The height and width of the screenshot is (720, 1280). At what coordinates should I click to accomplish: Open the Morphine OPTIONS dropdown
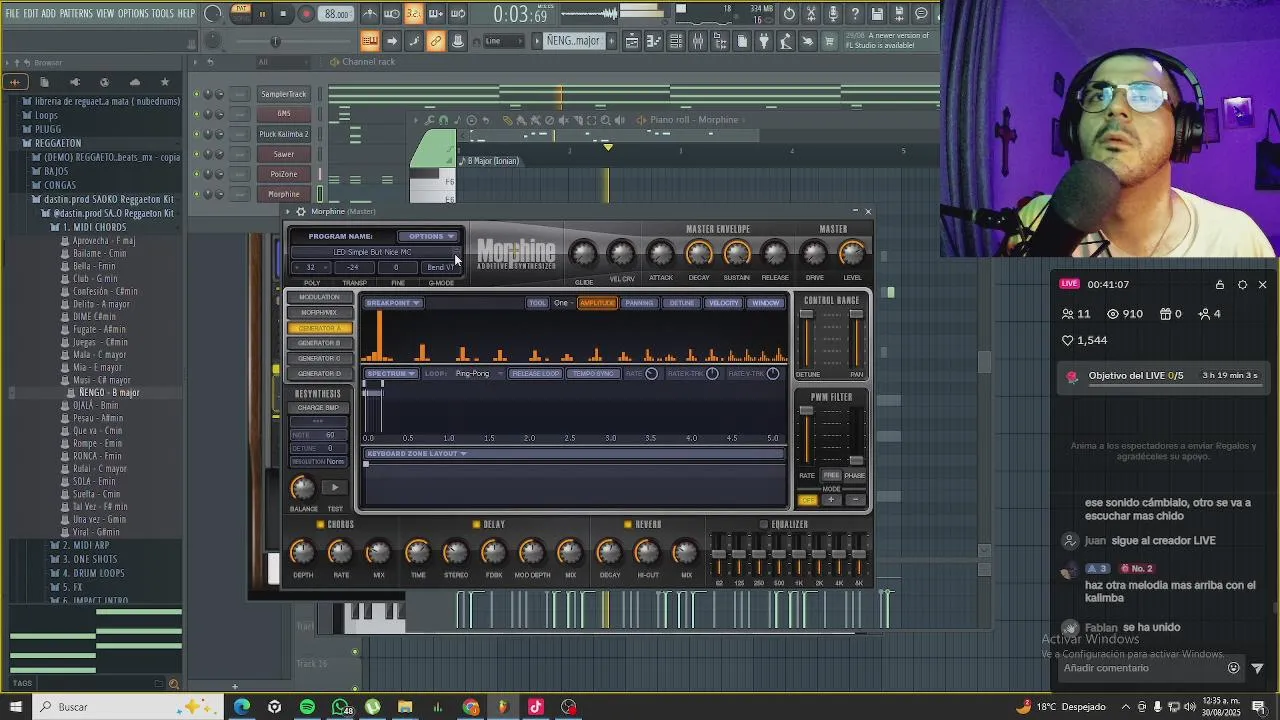pyautogui.click(x=428, y=237)
